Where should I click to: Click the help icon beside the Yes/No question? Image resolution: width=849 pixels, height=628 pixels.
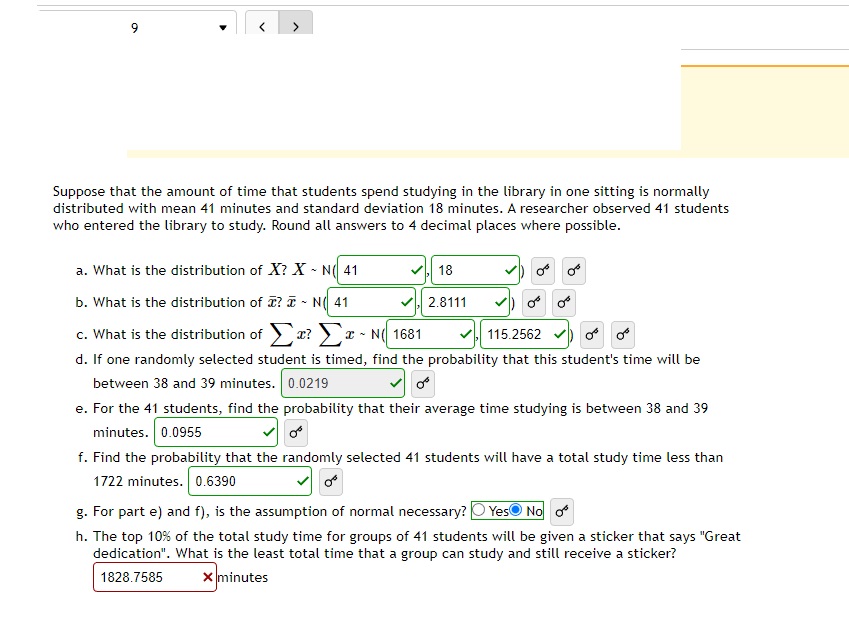(x=561, y=511)
